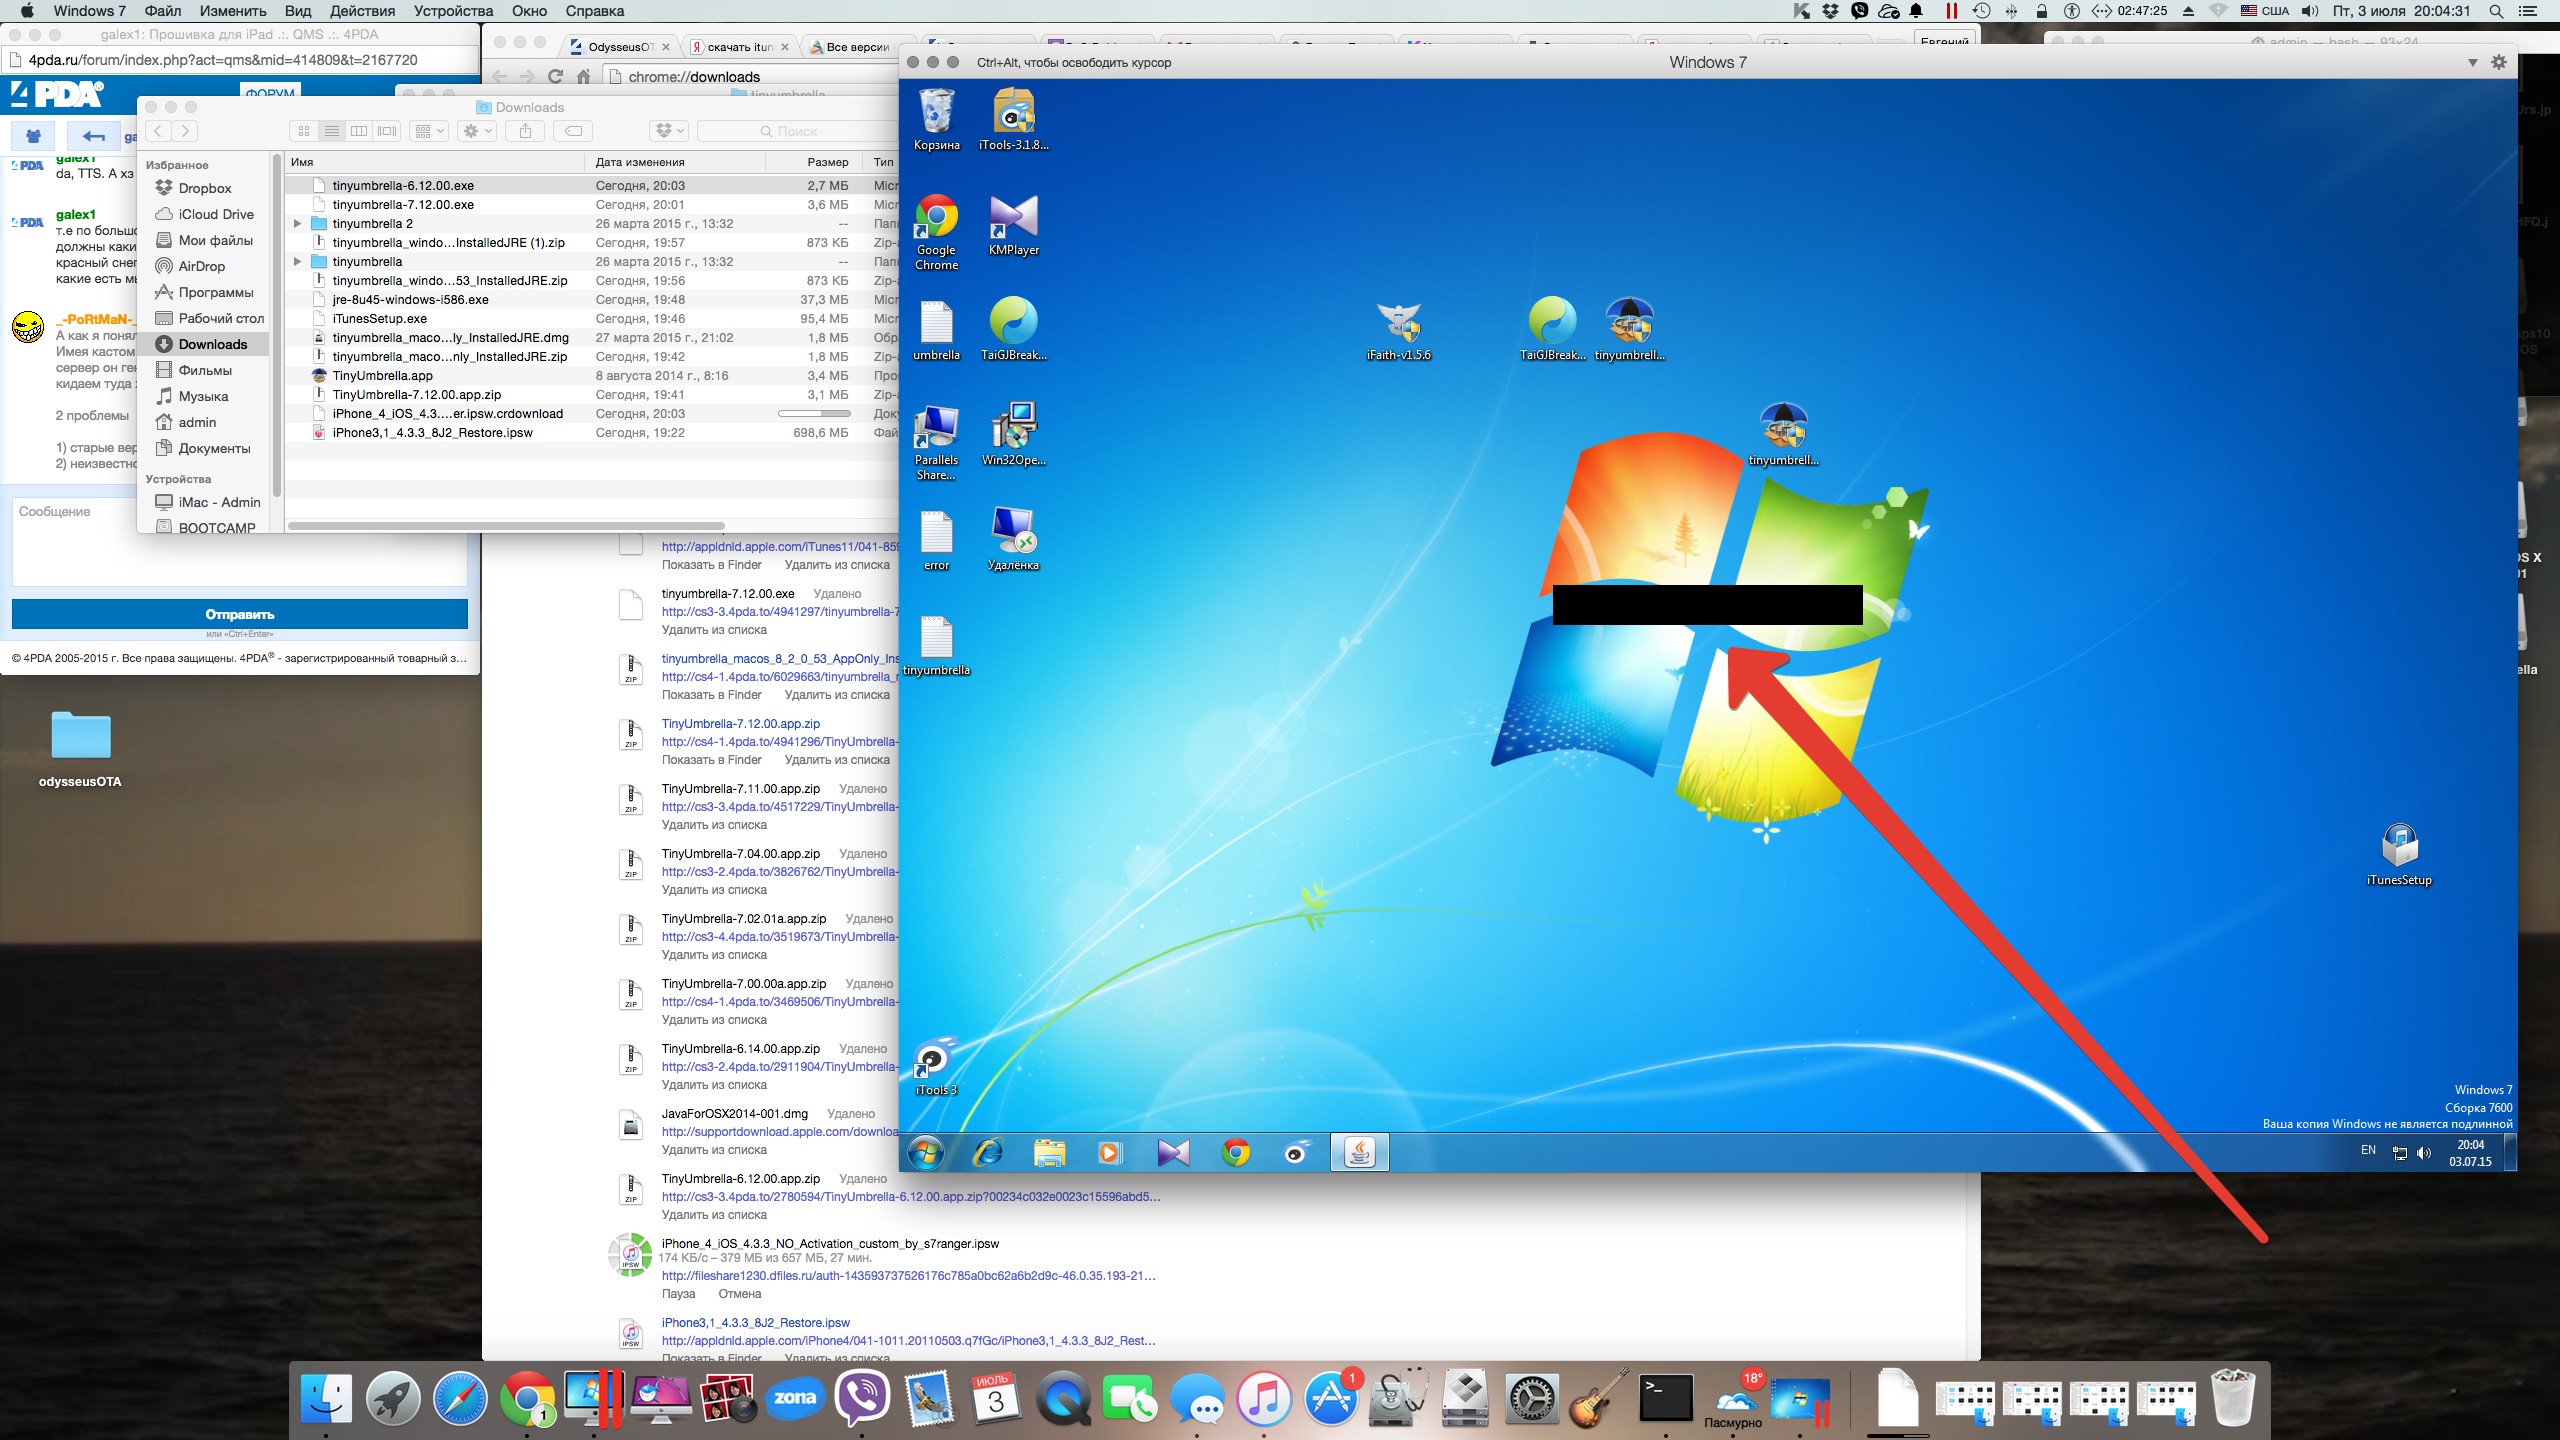This screenshot has width=2560, height=1440.
Task: Expand iCloud Drive in Finder sidebar
Action: pos(211,213)
